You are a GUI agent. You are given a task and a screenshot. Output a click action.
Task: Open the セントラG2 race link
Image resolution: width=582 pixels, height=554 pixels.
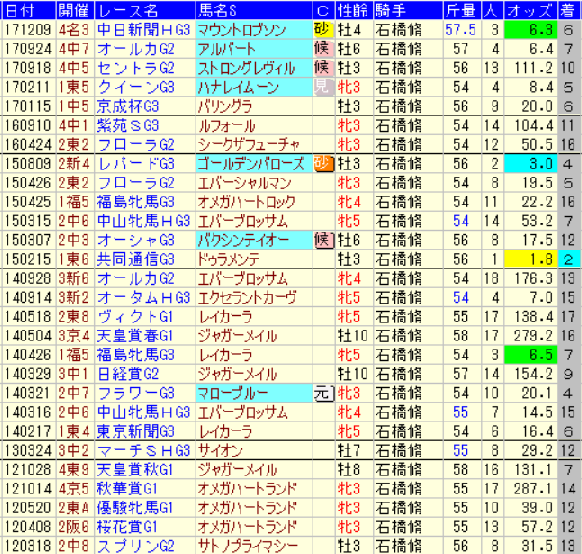(x=135, y=68)
